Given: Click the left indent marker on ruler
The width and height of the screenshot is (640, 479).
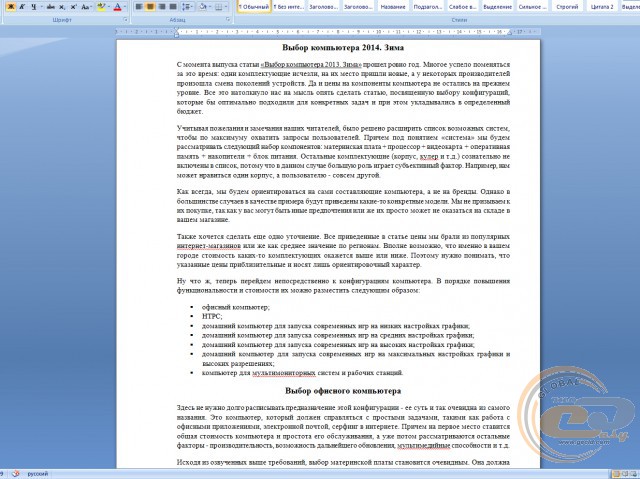Looking at the screenshot, I should [176, 33].
